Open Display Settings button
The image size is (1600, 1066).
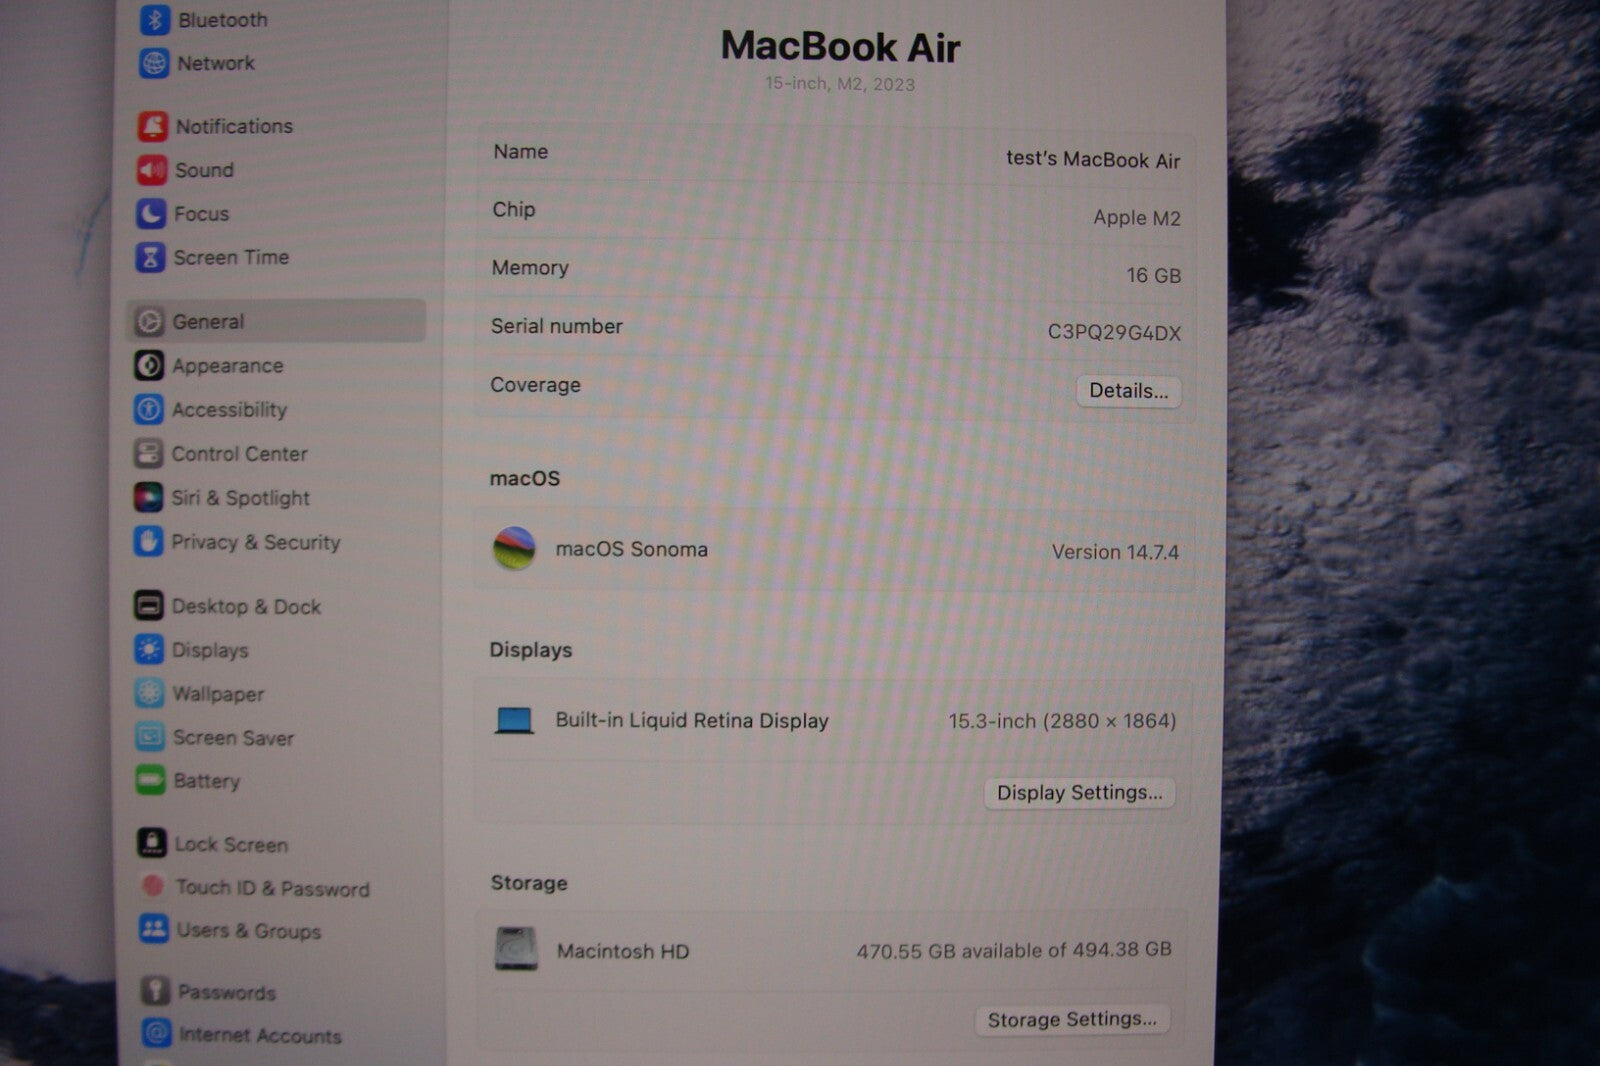click(1079, 793)
